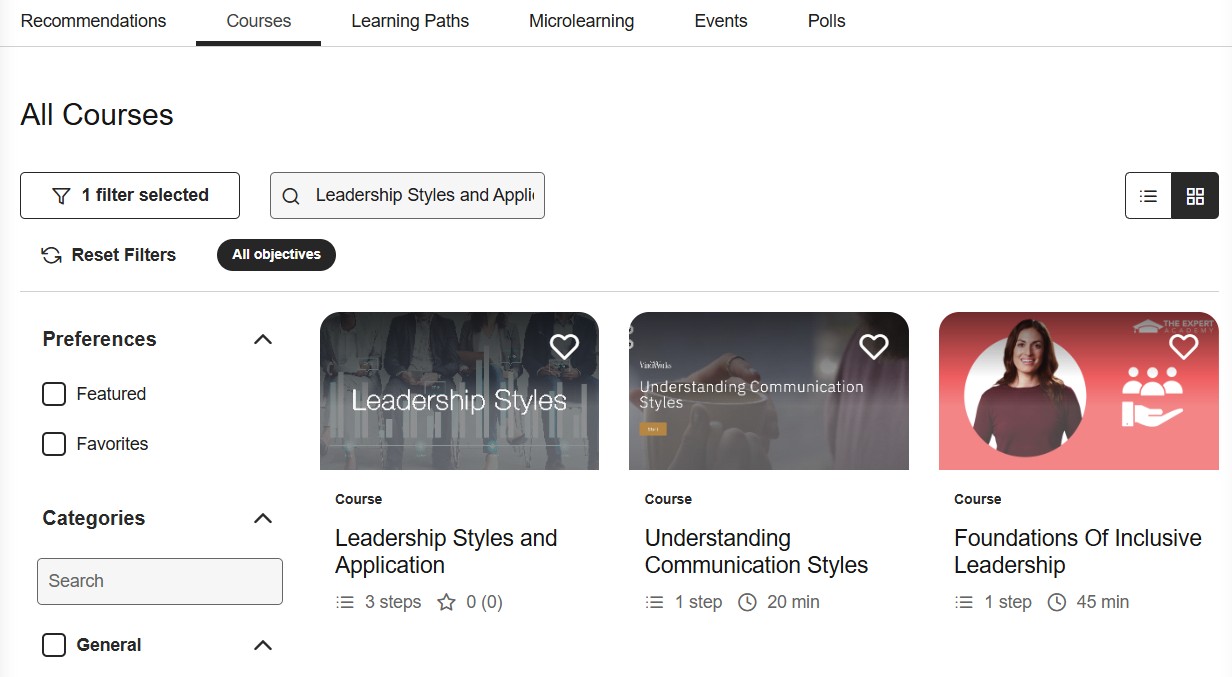The image size is (1232, 677).
Task: Click the clock icon next to 20 min
Action: [747, 602]
